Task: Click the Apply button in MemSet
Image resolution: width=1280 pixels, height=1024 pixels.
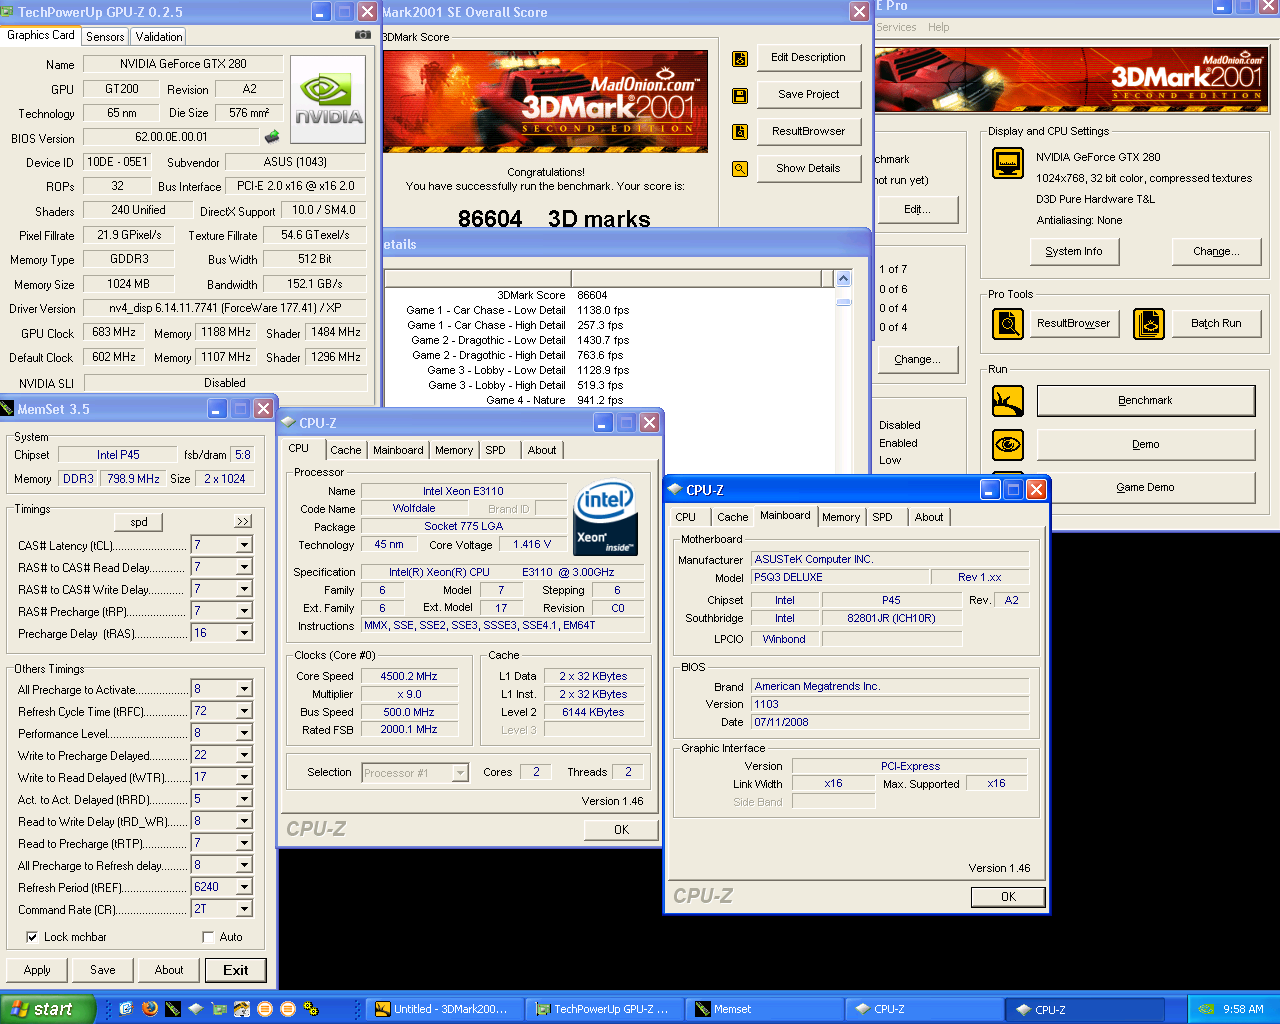Action: (37, 970)
